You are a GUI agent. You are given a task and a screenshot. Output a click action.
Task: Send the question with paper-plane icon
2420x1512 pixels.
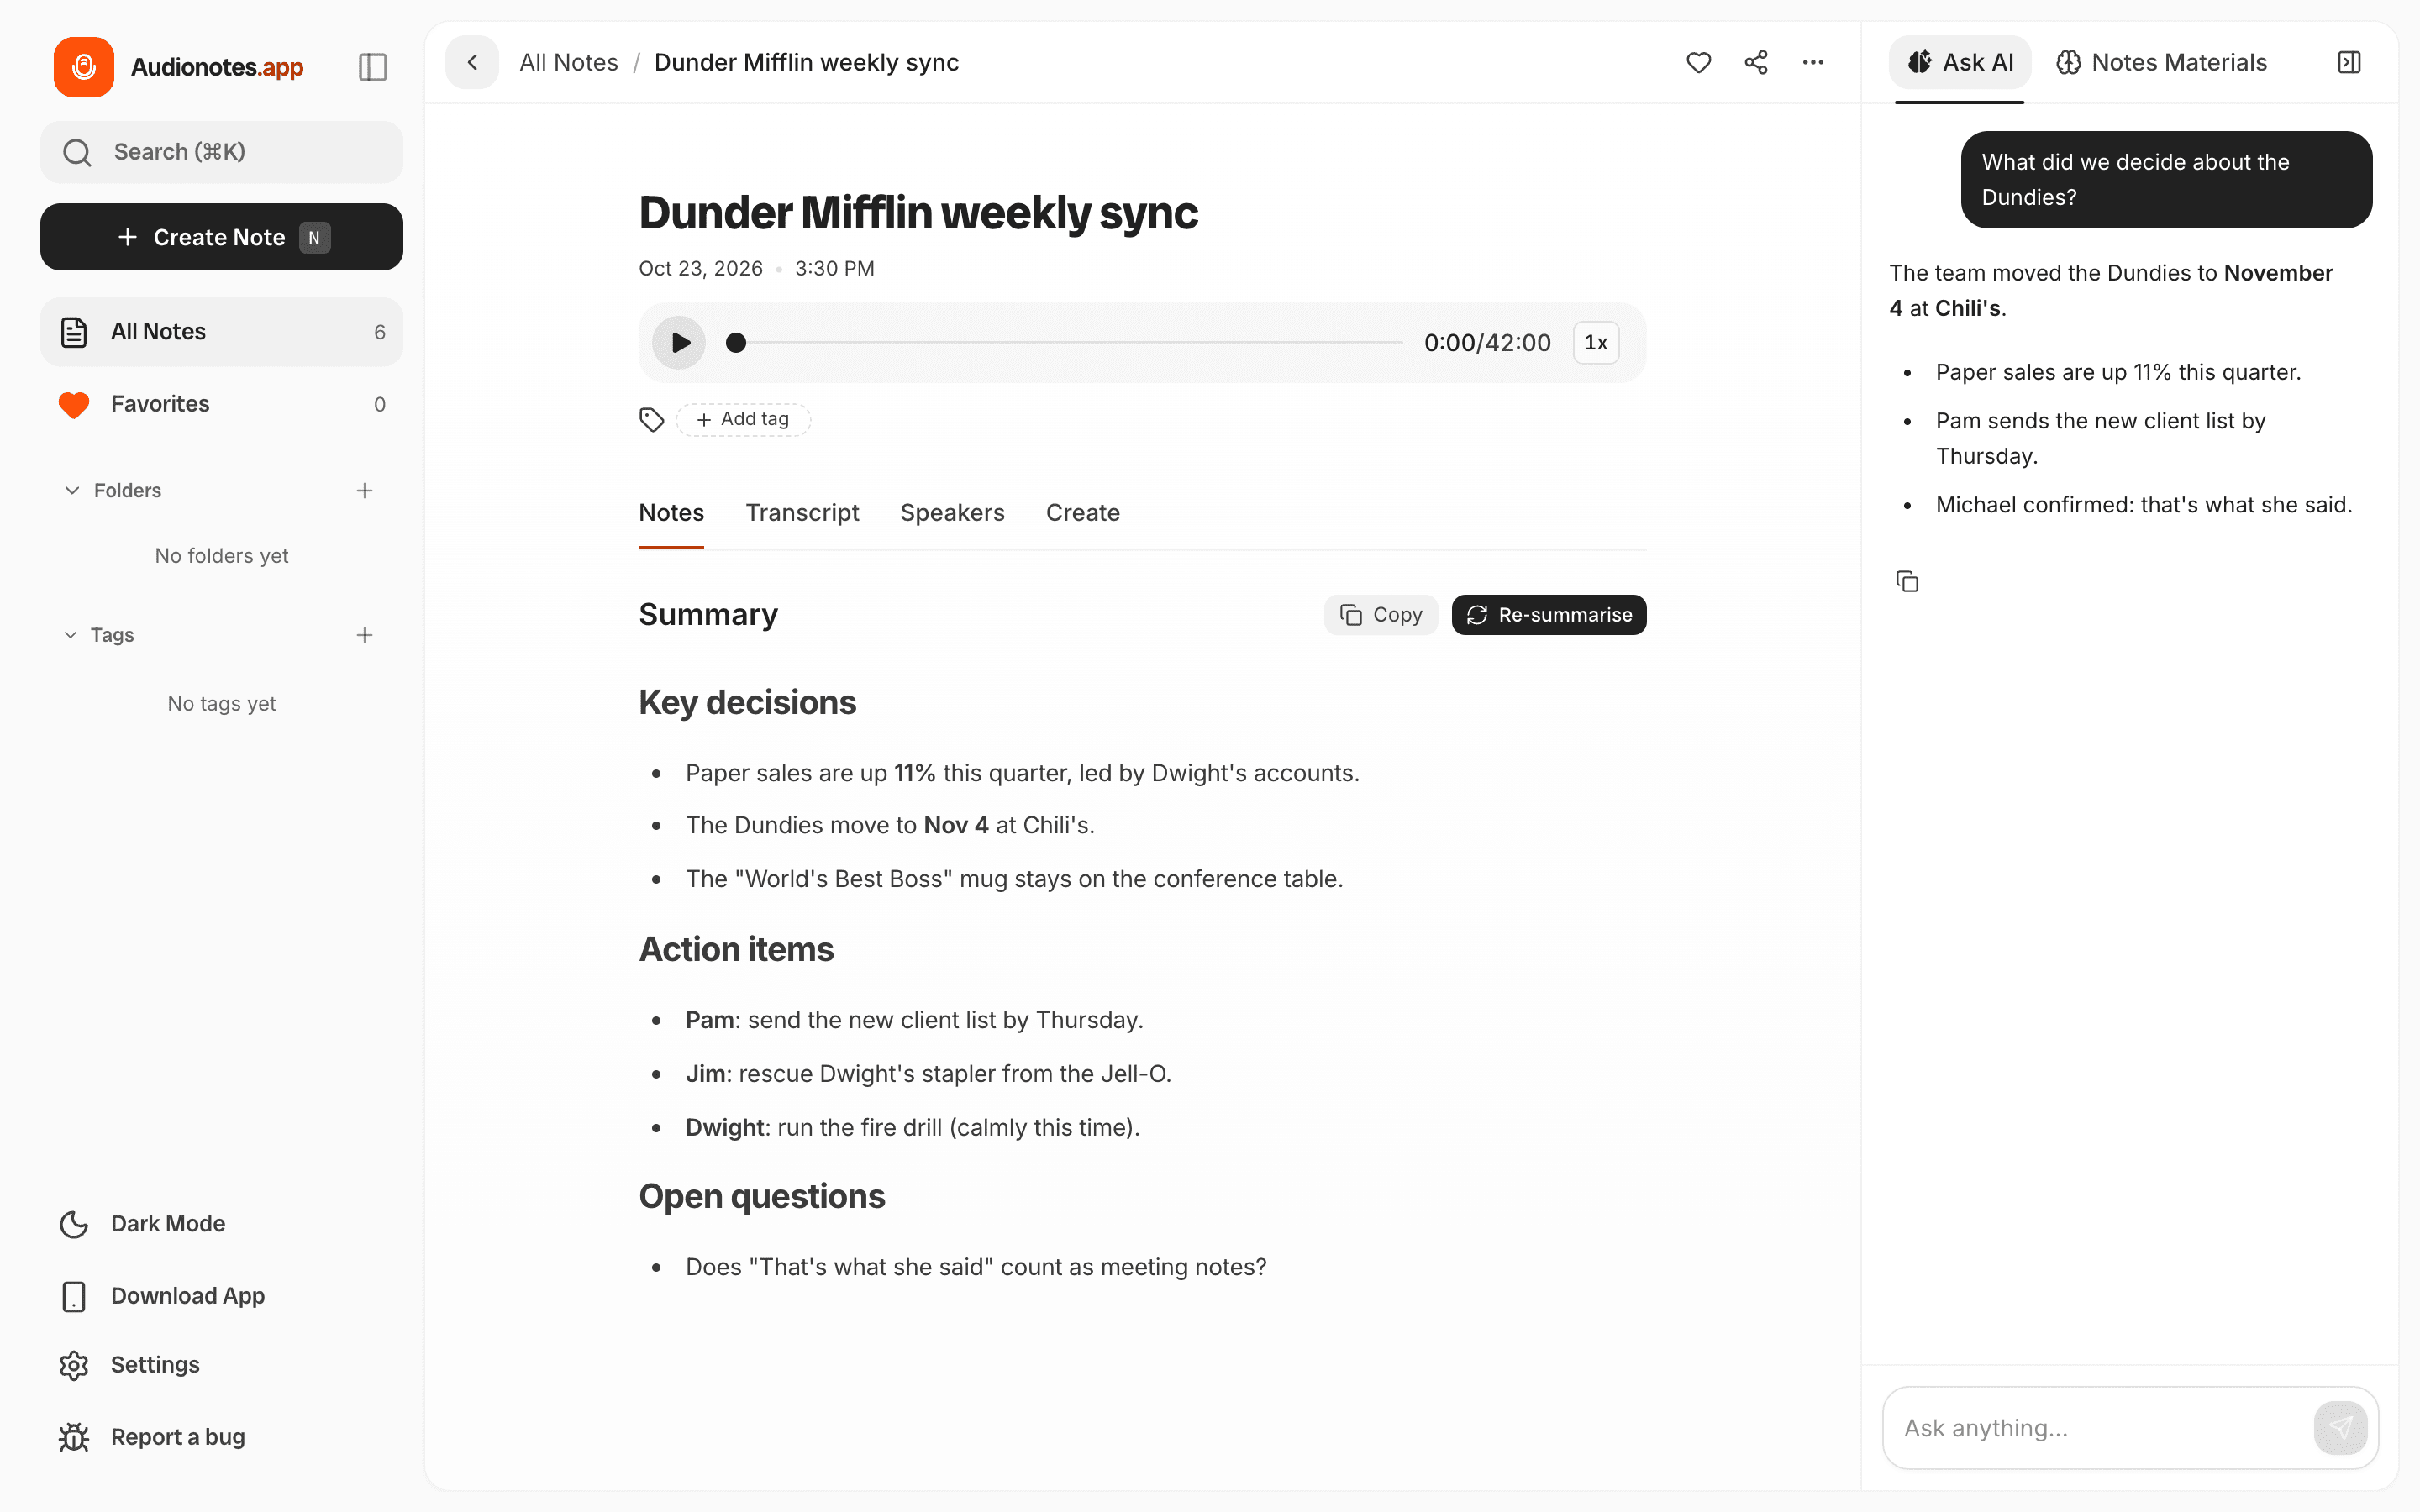(2340, 1427)
